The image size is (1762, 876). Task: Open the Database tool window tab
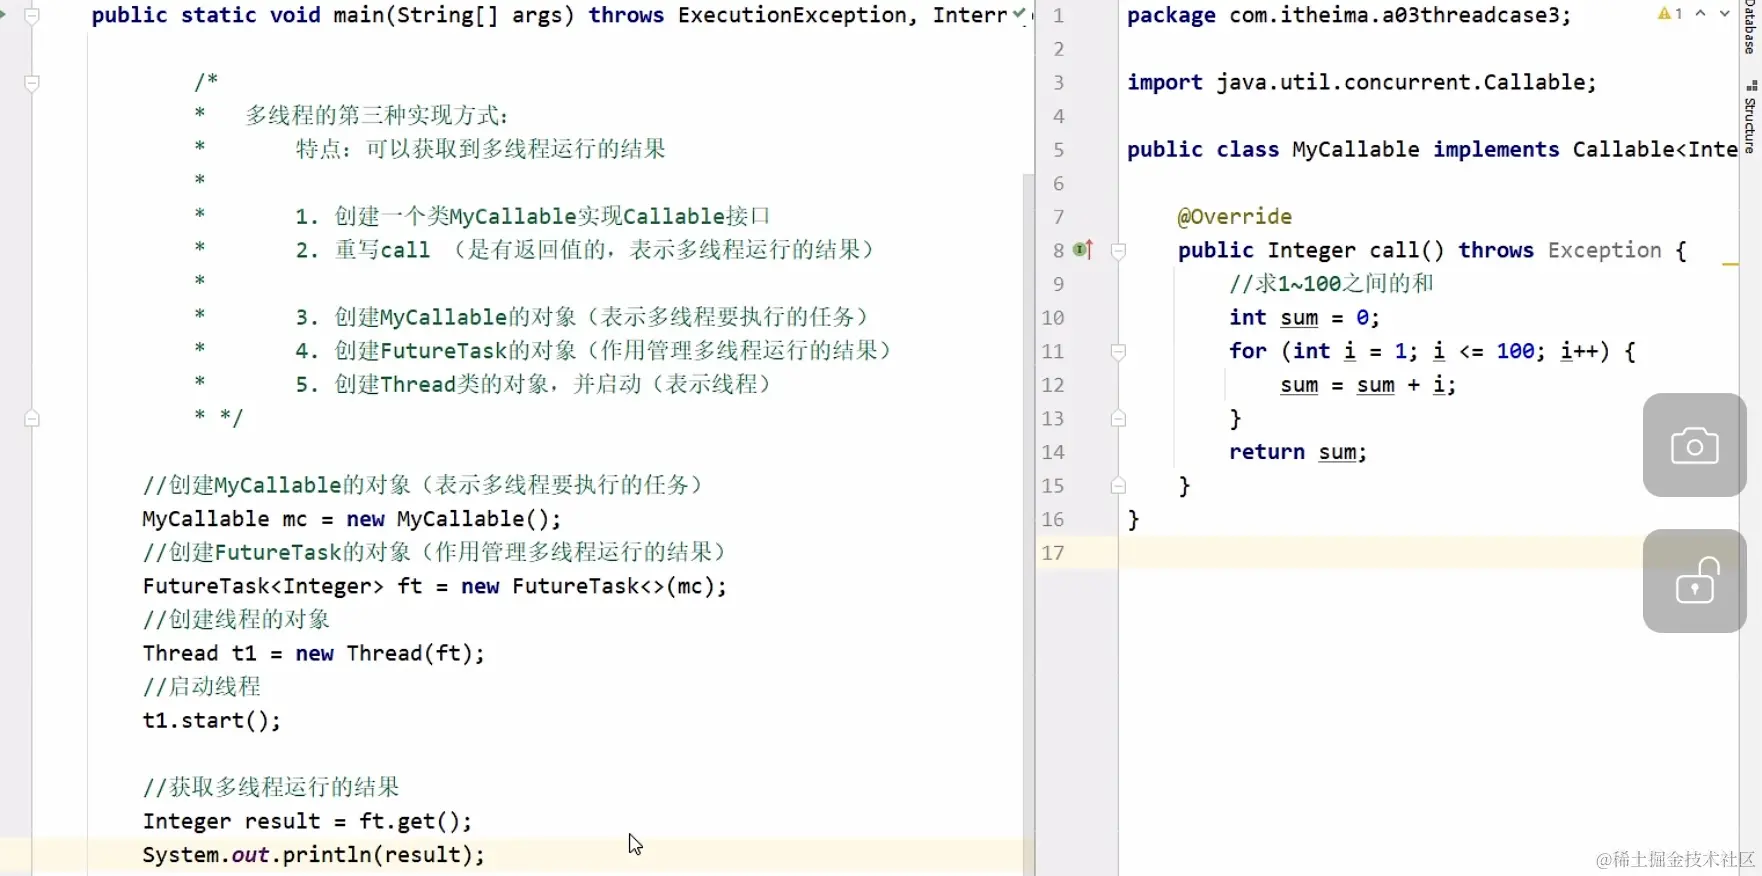coord(1750,28)
